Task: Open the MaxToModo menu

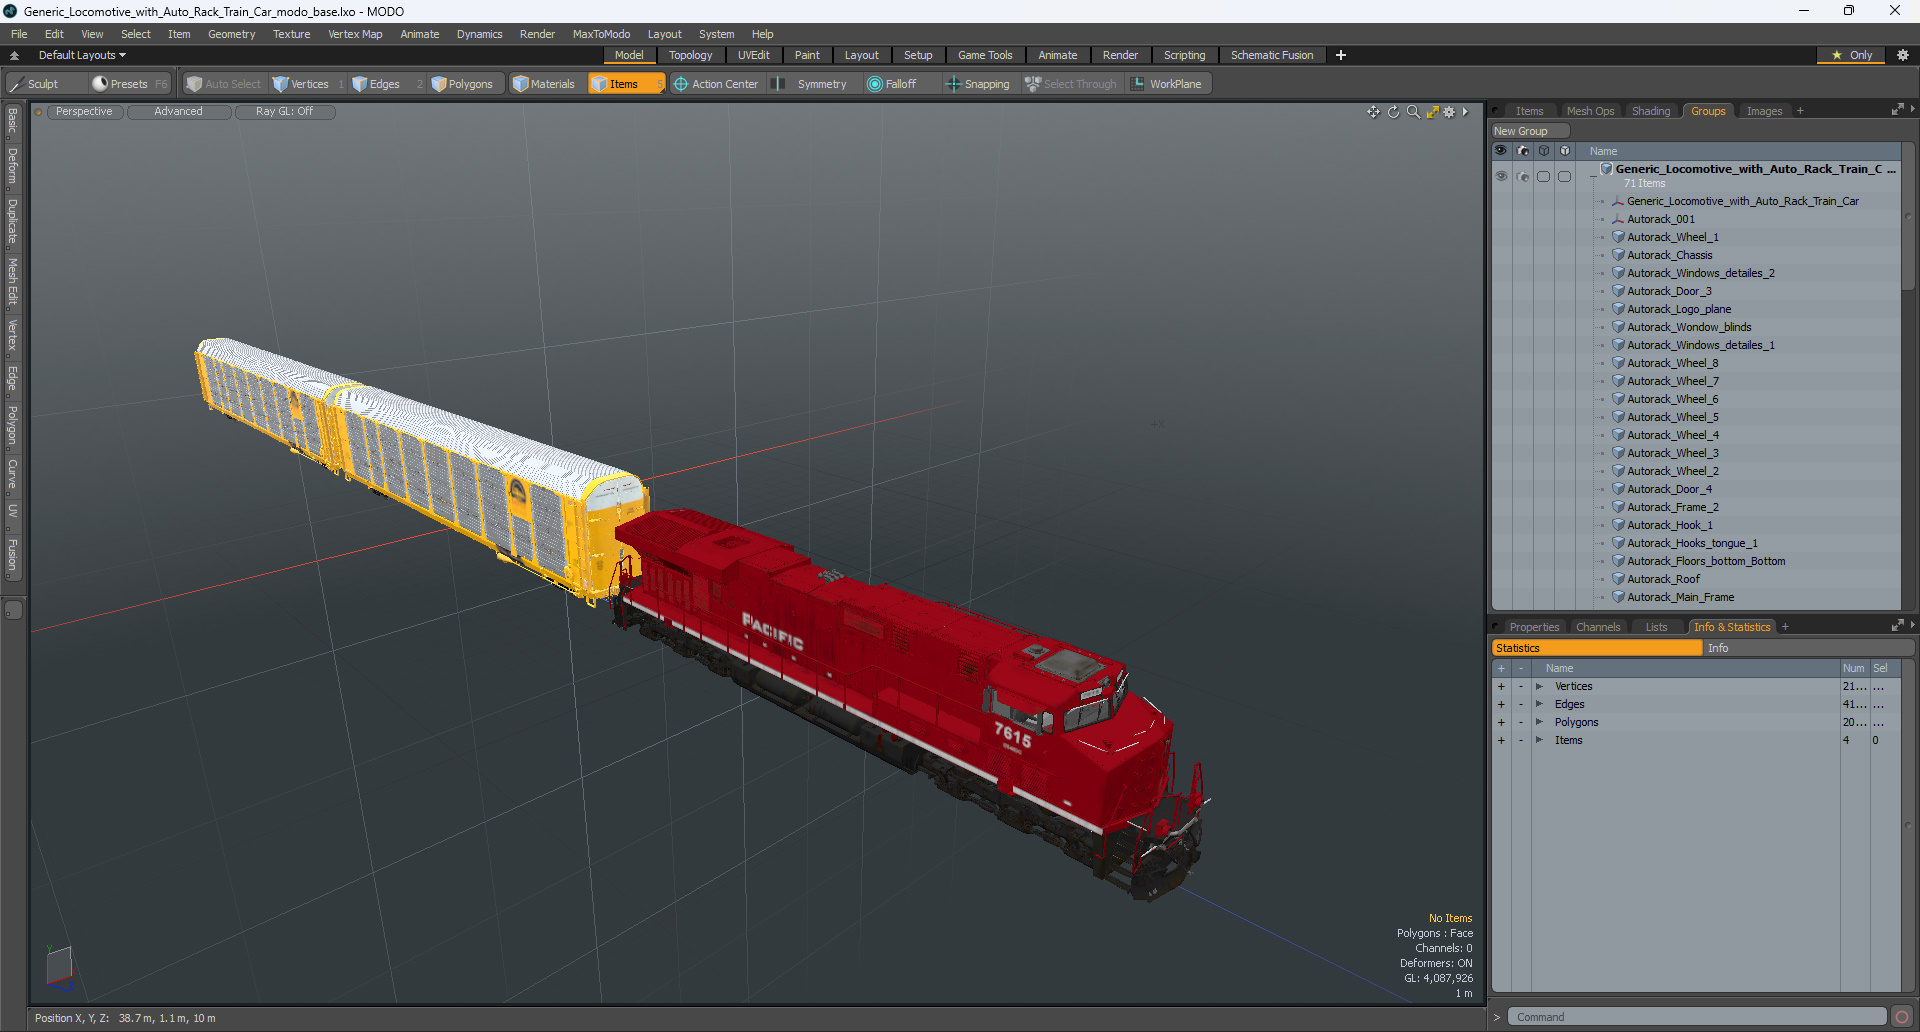Action: click(x=601, y=34)
